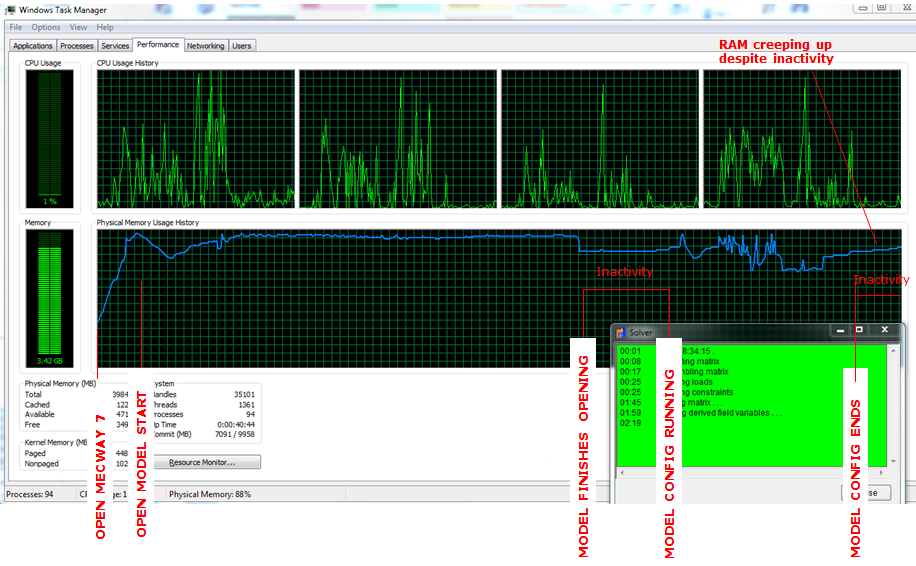Click Solver log scrollbar up arrow
The image size is (916, 566).
point(893,350)
